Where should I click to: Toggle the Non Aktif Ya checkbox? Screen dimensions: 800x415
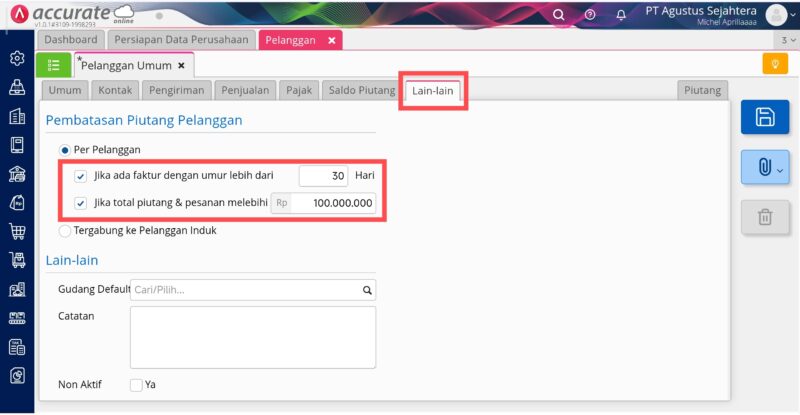tap(136, 385)
